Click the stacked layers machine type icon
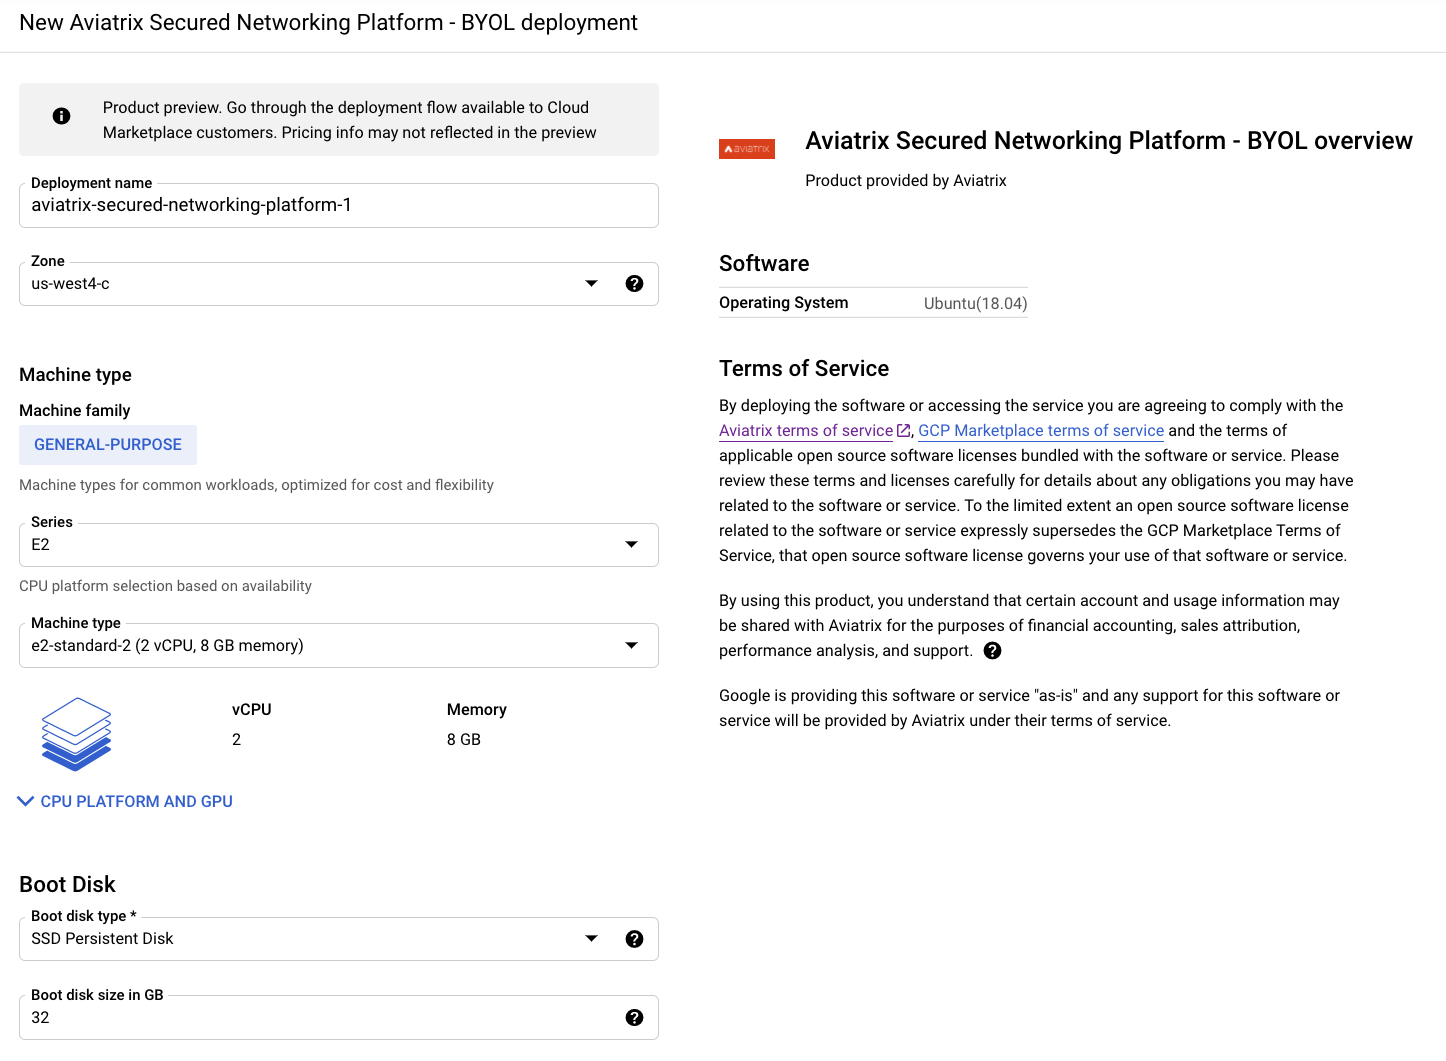This screenshot has height=1061, width=1446. point(76,734)
